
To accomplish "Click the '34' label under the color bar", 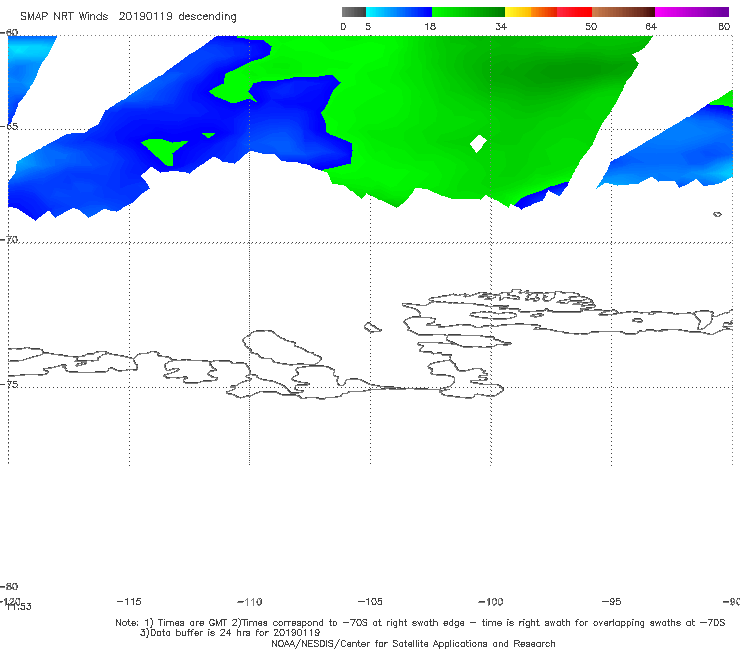I will pyautogui.click(x=501, y=27).
